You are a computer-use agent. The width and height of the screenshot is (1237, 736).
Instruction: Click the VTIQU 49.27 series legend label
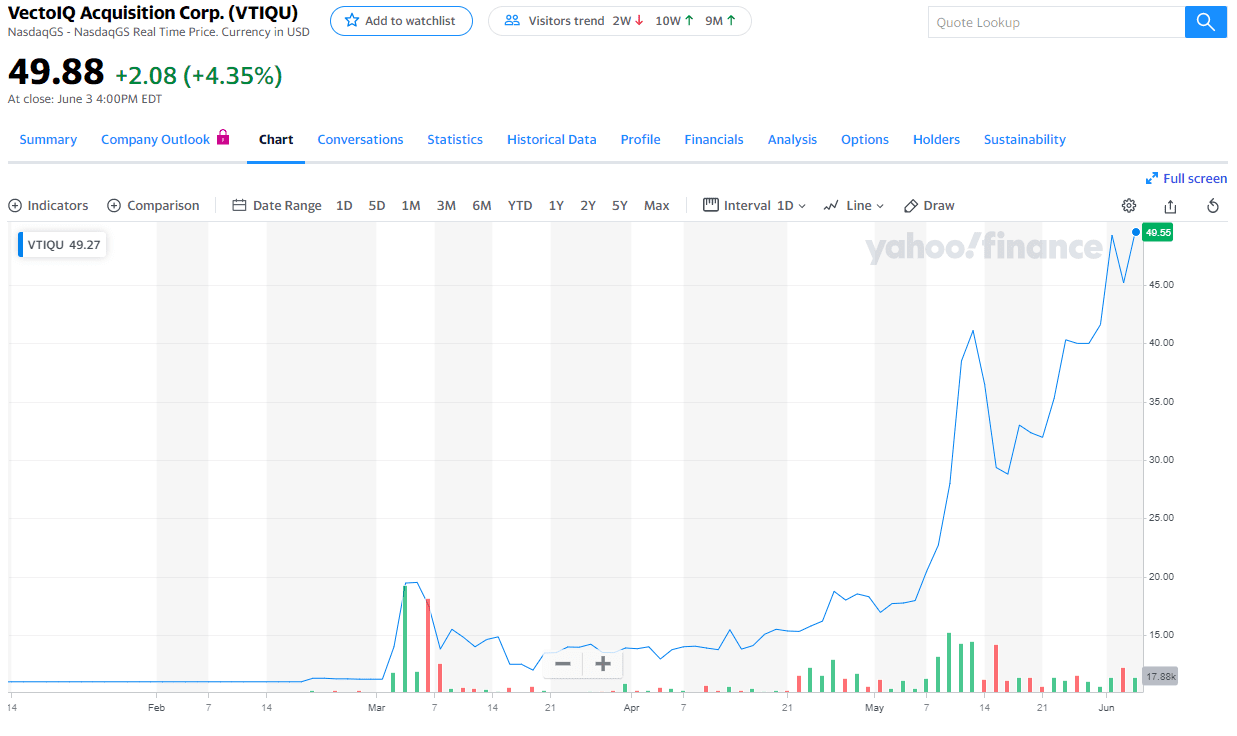click(63, 244)
